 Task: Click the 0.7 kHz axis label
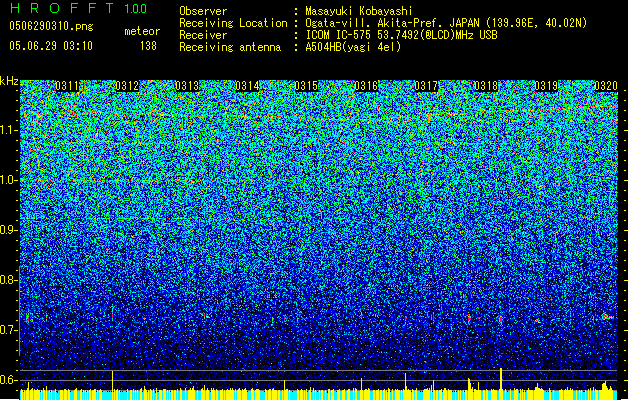8,330
